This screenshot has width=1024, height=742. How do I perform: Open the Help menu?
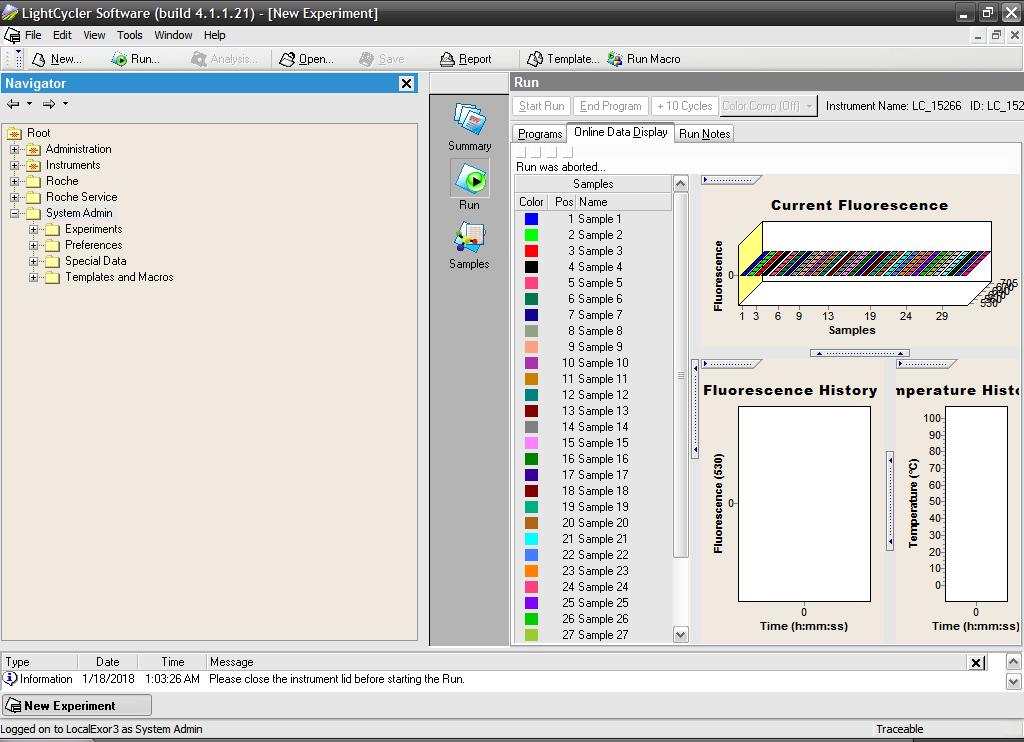pyautogui.click(x=214, y=35)
